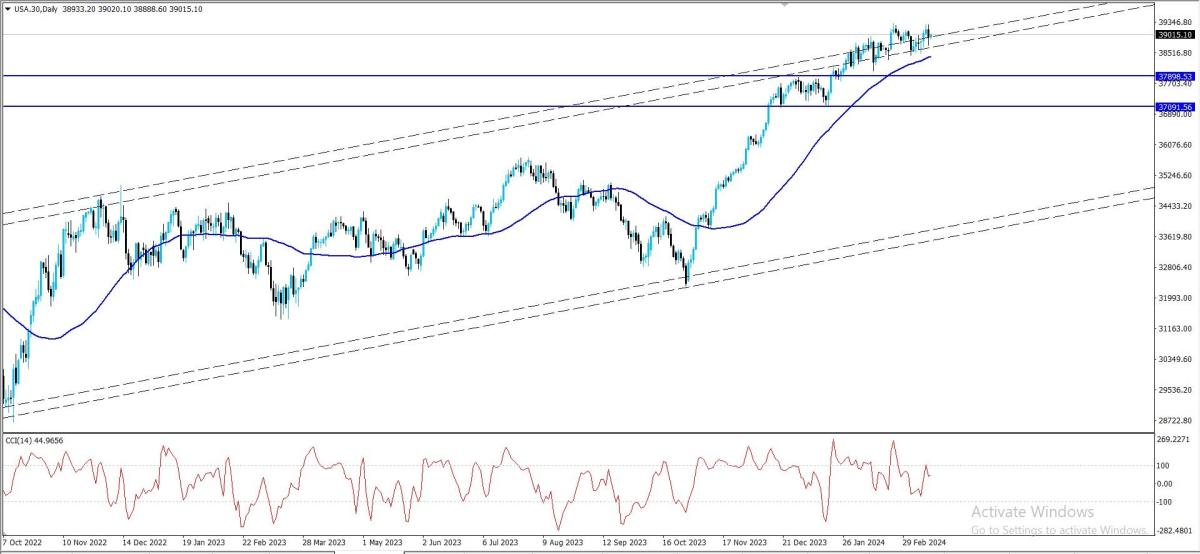Click the OHLC values in chart header
The height and width of the screenshot is (554, 1200).
145,8
